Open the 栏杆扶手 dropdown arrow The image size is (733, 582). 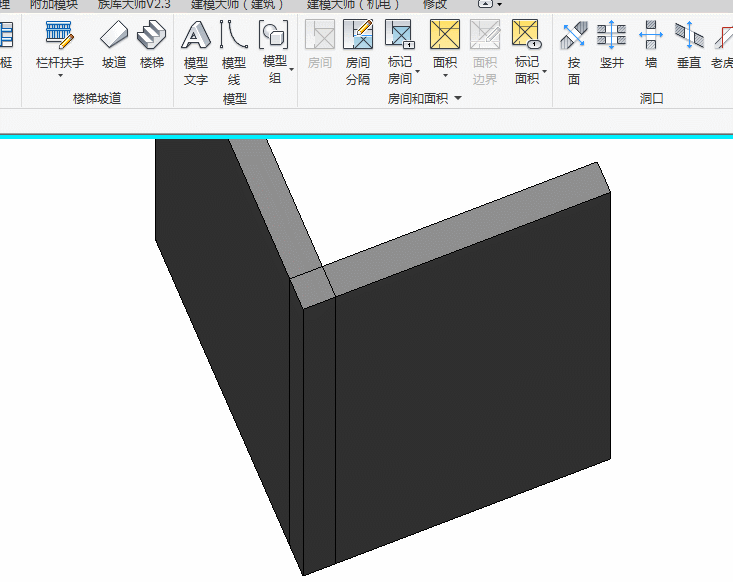tap(60, 76)
